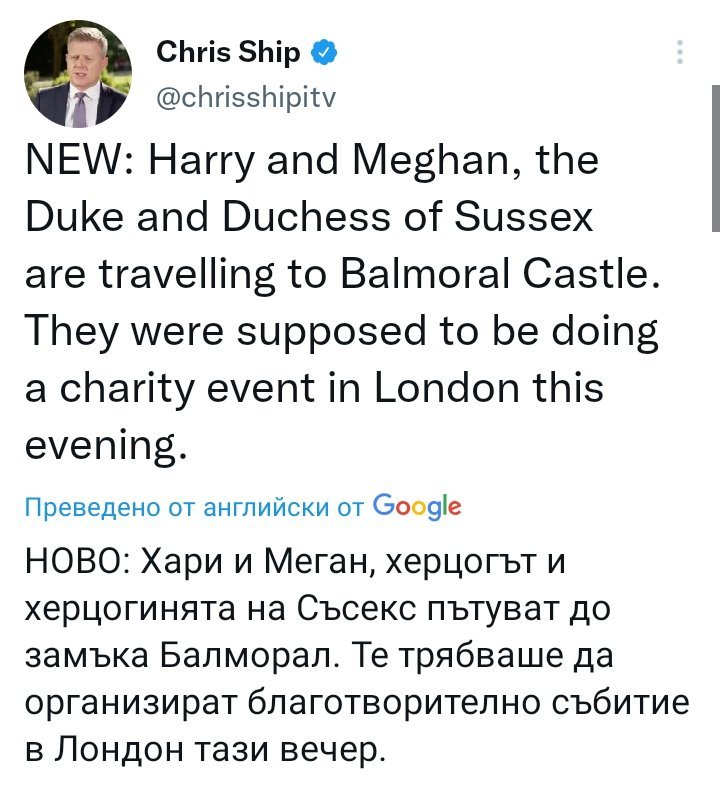Click the blue verified badge

tap(324, 52)
